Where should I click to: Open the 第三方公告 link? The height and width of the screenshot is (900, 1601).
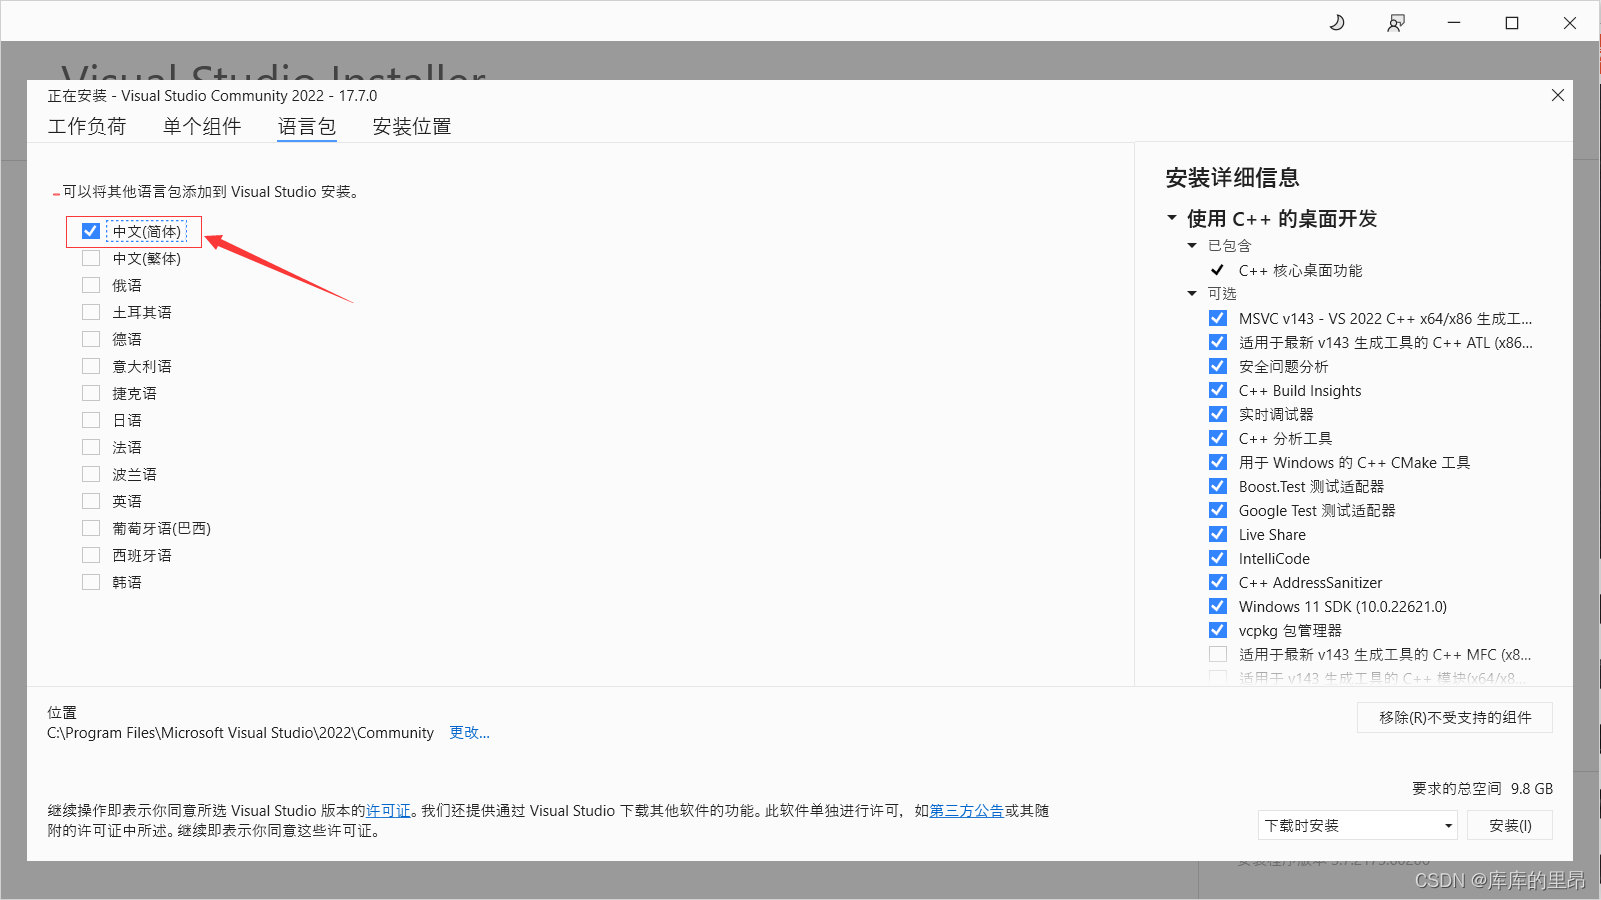(967, 811)
